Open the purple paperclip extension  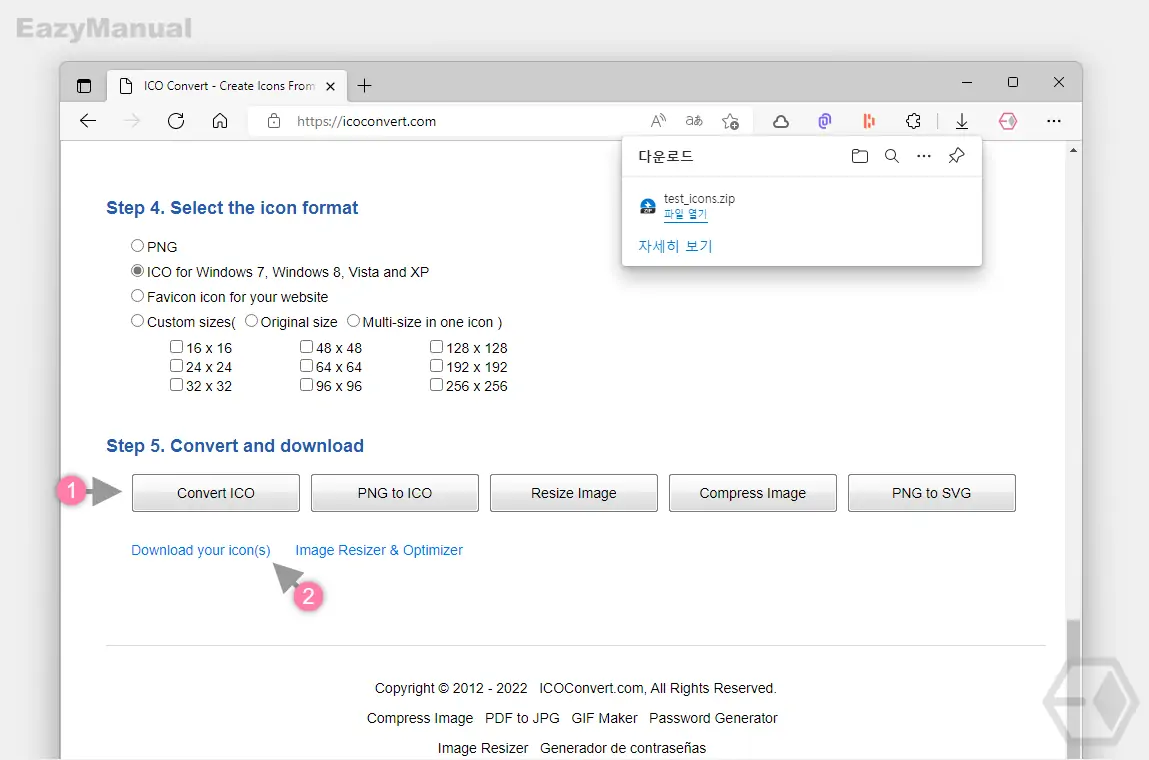coord(825,121)
